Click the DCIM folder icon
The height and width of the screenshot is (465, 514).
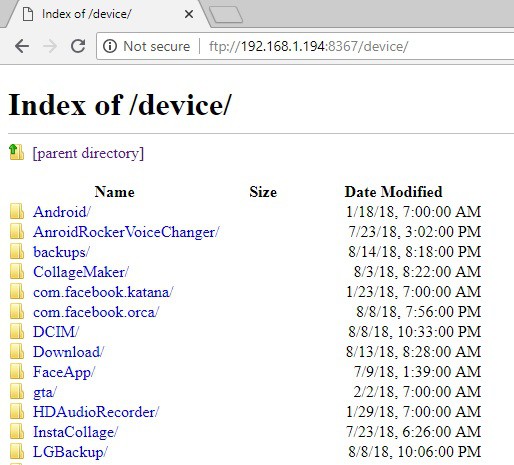tap(17, 331)
